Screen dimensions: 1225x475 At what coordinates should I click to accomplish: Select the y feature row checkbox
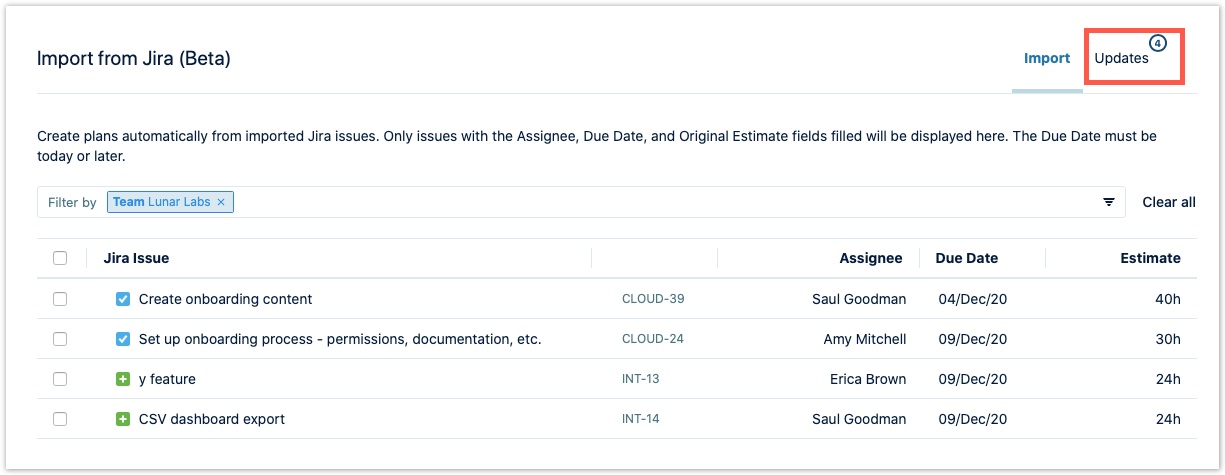tap(60, 379)
